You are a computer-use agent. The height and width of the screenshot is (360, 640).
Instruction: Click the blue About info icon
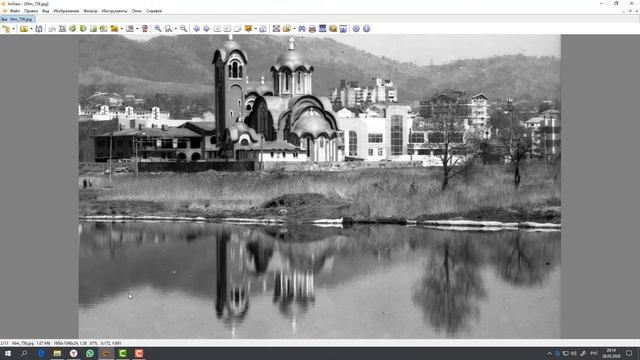click(x=367, y=29)
